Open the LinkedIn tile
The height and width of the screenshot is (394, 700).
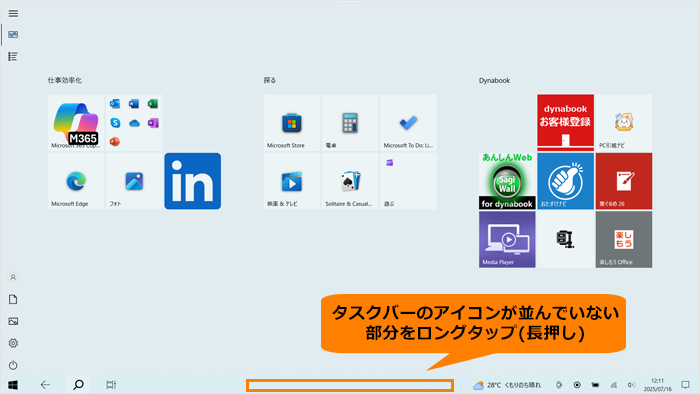(x=192, y=181)
